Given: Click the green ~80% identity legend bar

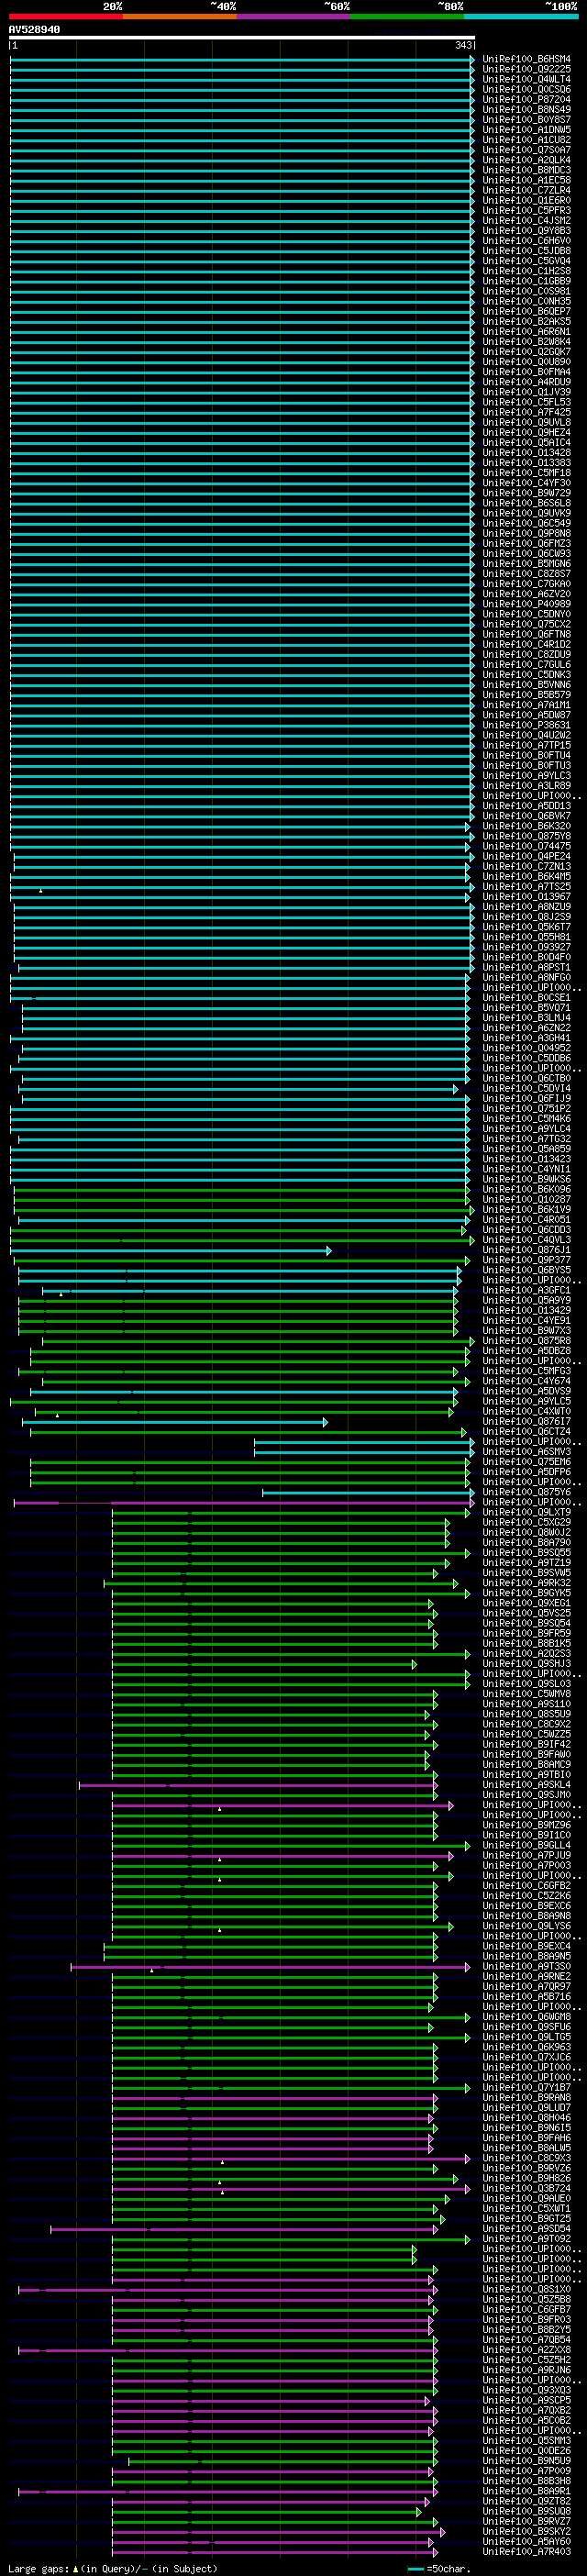Looking at the screenshot, I should (407, 16).
